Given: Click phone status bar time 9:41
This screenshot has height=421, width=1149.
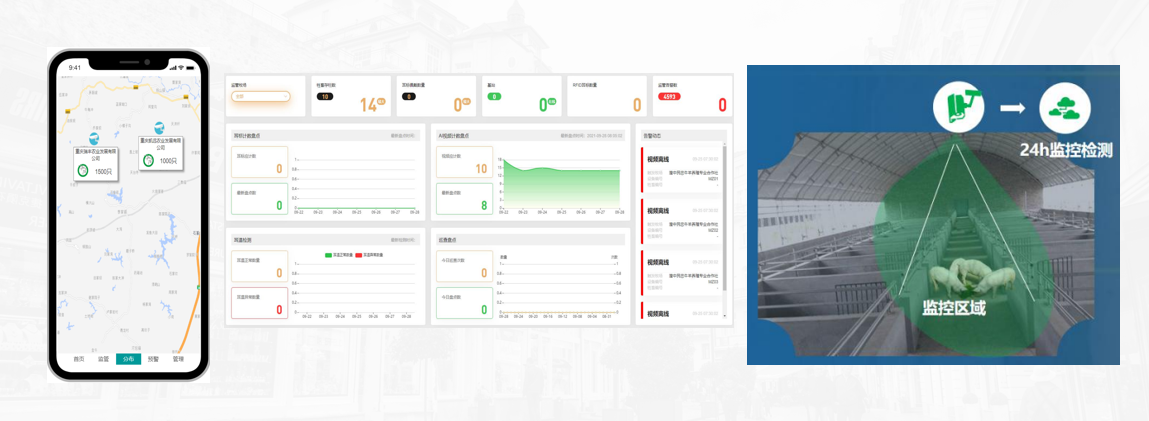Looking at the screenshot, I should [75, 67].
